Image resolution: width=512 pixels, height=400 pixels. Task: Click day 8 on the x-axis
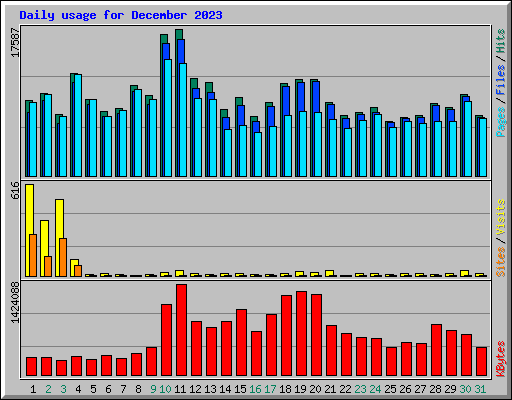coord(138,389)
